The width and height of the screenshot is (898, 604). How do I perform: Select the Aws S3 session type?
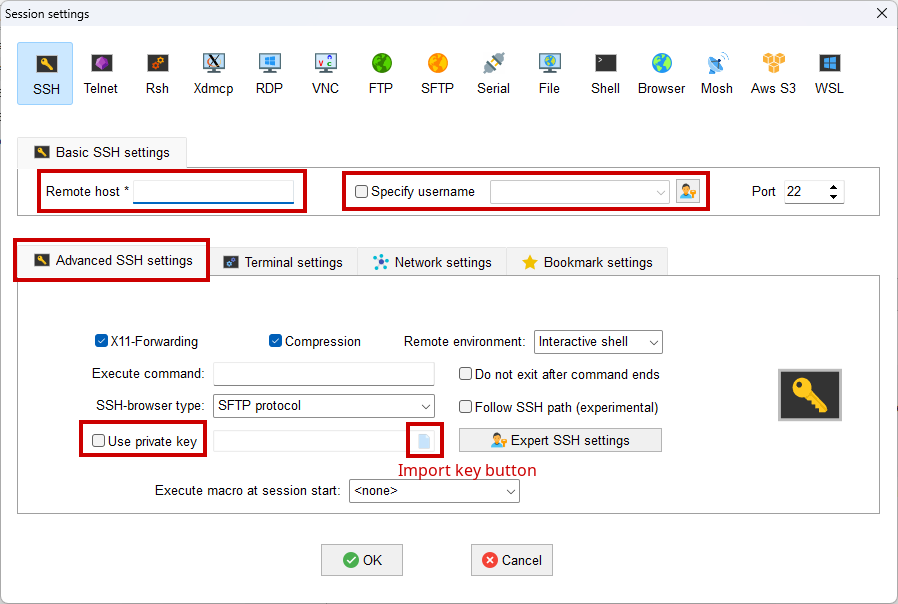(x=773, y=73)
